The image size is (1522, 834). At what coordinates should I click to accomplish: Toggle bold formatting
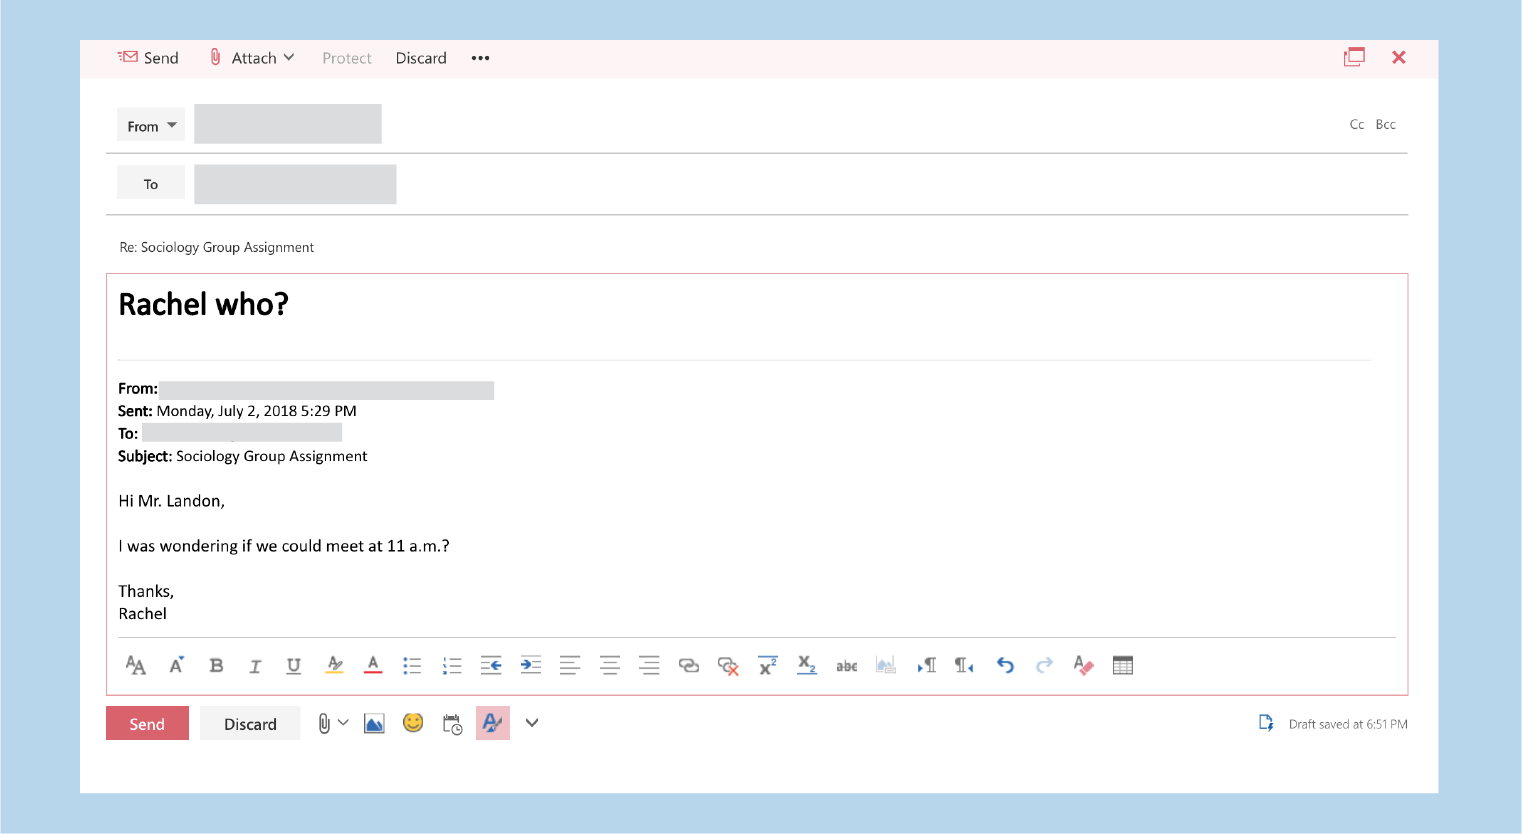(216, 665)
